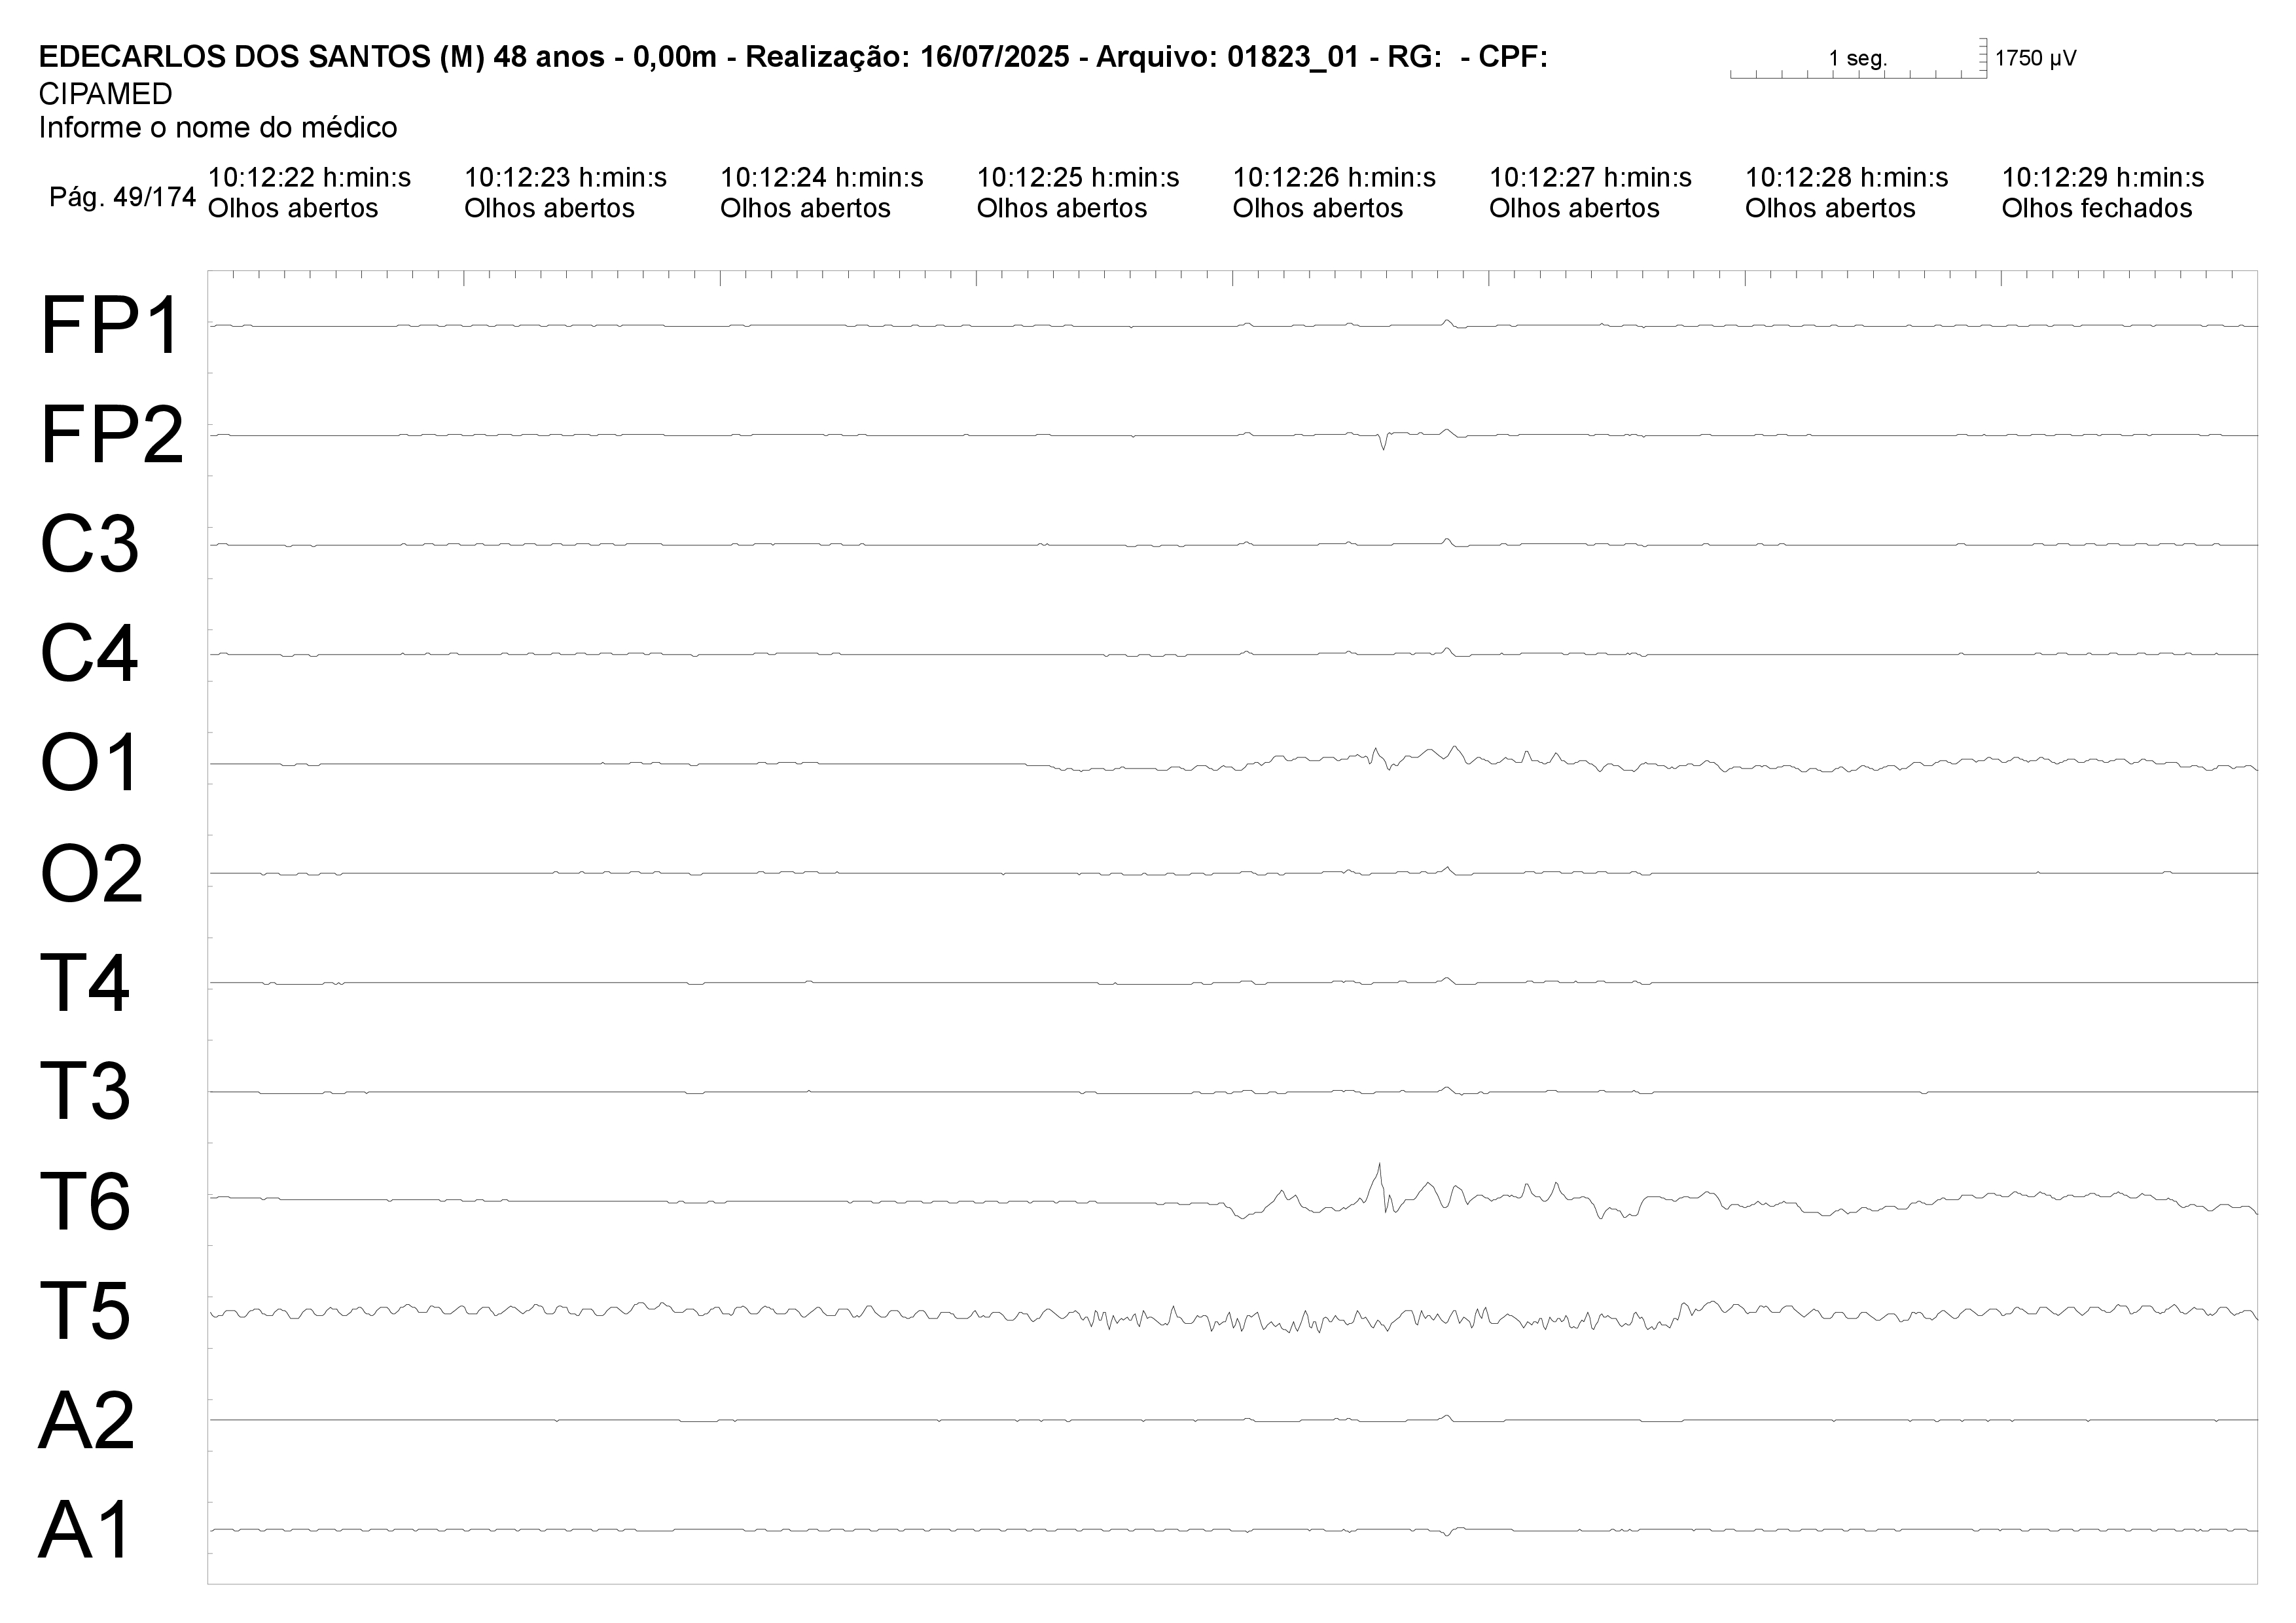Click the downward spike on FP2 trace
Image resolution: width=2296 pixels, height=1623 pixels.
tap(1383, 441)
